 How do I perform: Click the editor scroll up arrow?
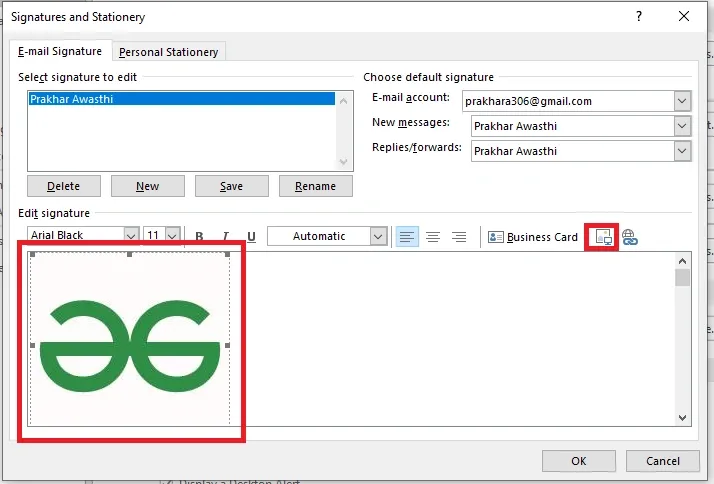coord(682,261)
